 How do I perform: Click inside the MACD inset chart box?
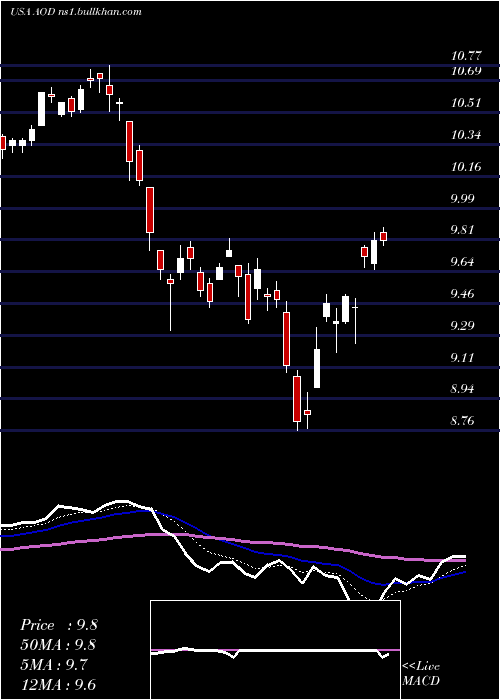click(275, 650)
